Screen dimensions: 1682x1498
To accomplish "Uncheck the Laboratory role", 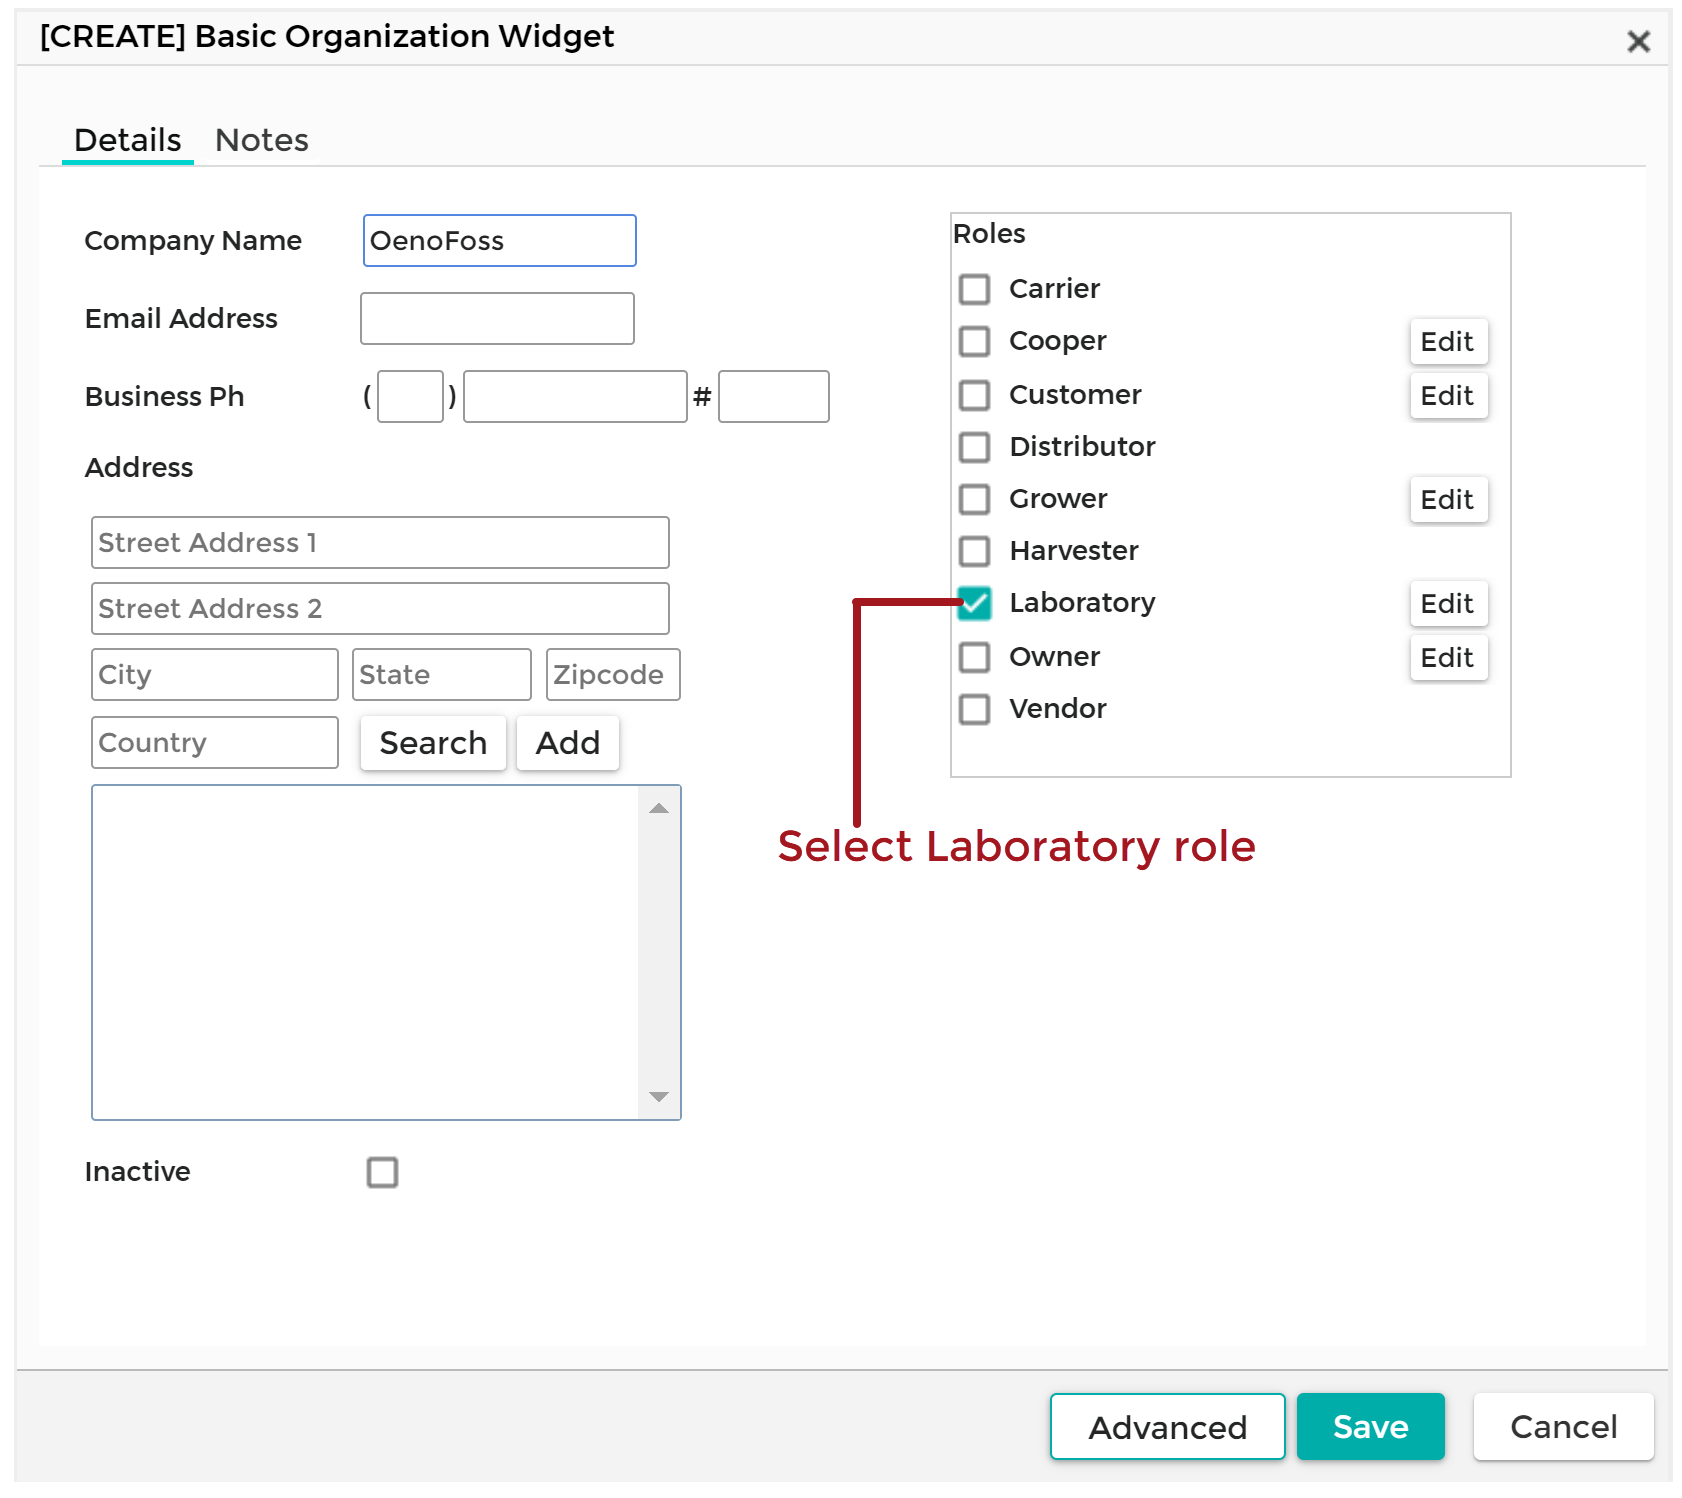I will point(974,603).
